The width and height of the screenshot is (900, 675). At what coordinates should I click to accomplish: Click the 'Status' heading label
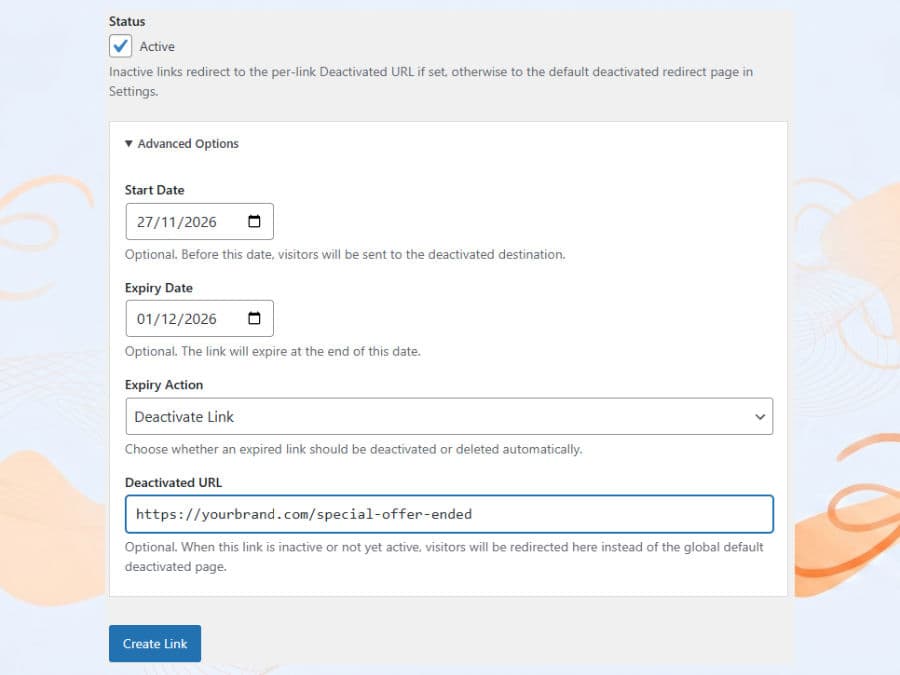coord(127,22)
